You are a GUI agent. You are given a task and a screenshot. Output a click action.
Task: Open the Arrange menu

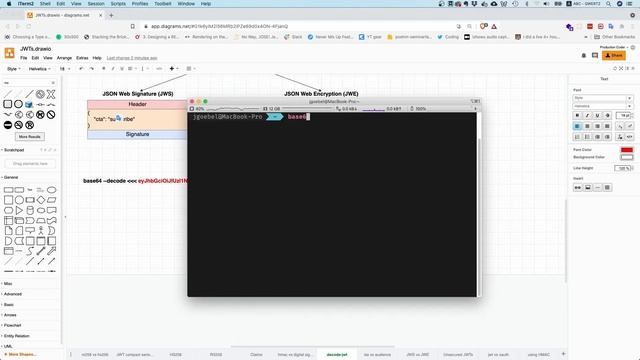pos(64,58)
